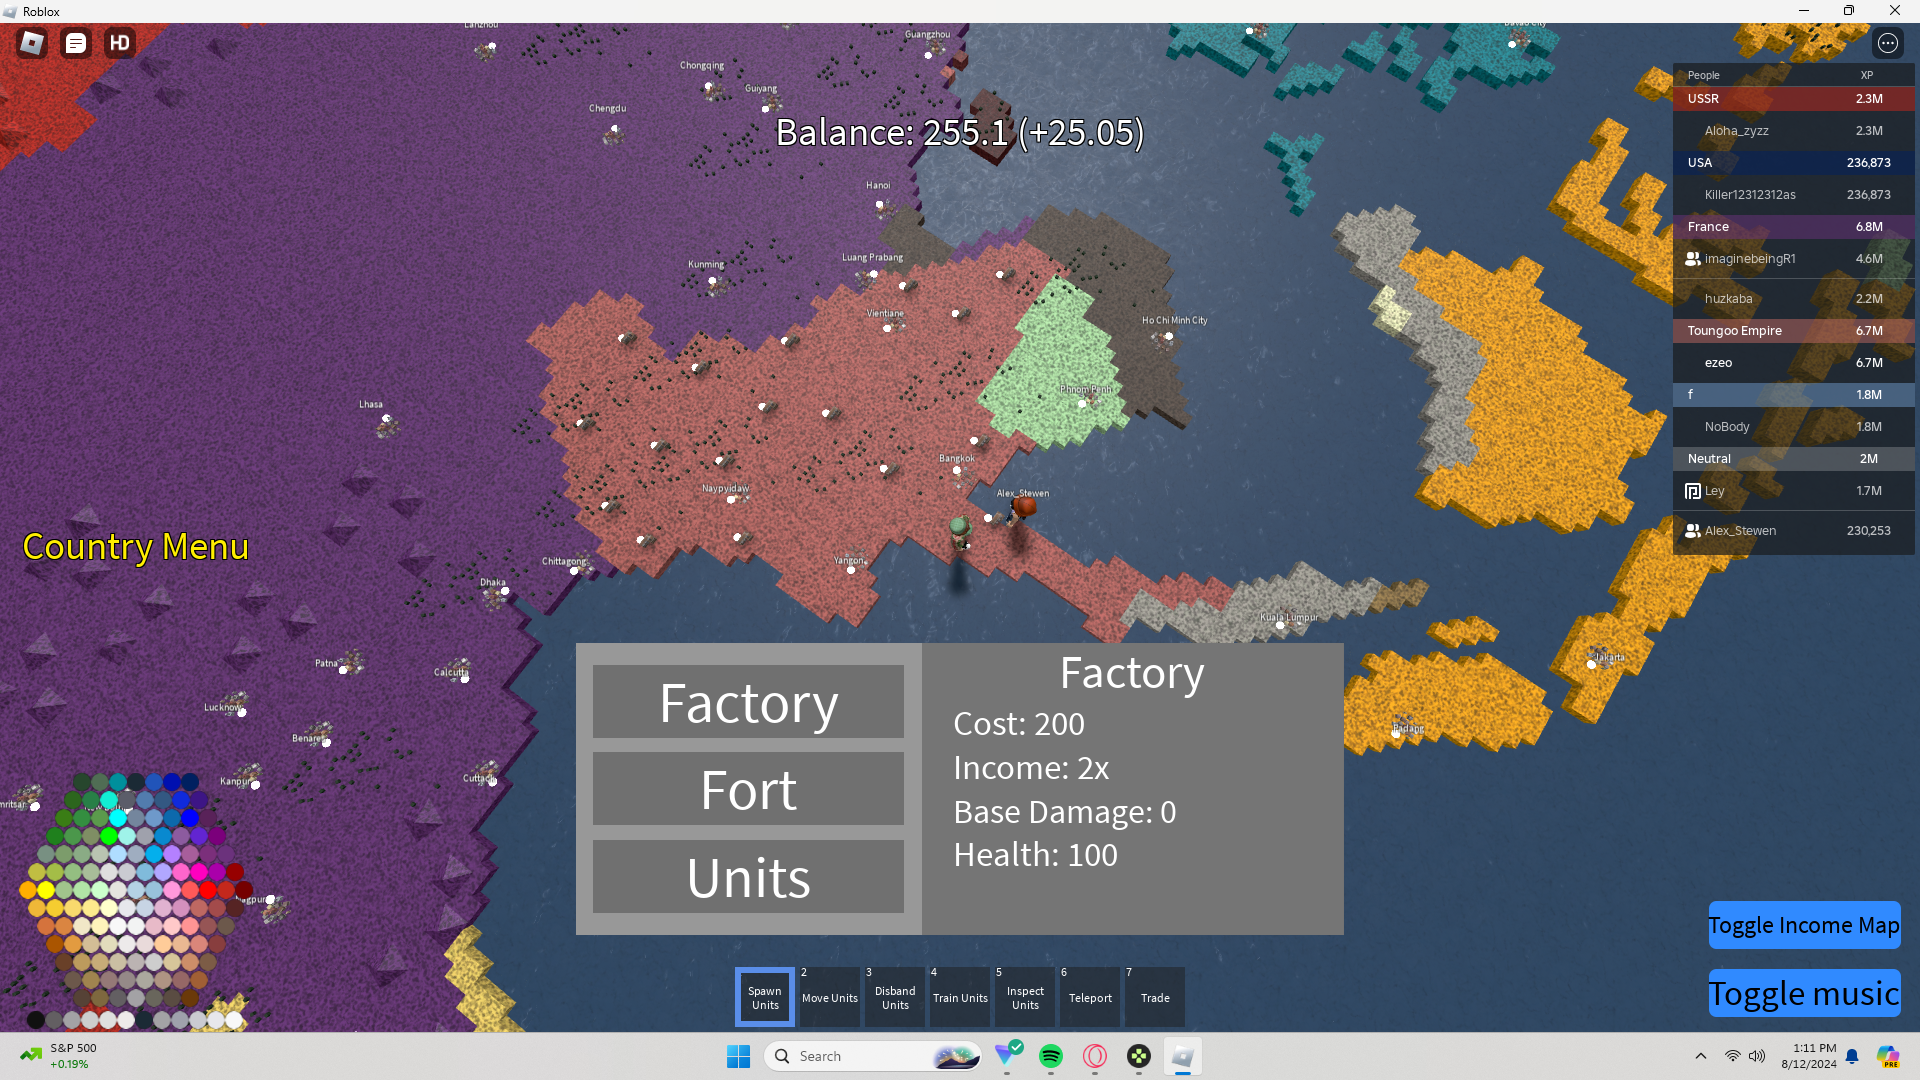The height and width of the screenshot is (1080, 1920).
Task: Select the Fort build option
Action: (748, 790)
